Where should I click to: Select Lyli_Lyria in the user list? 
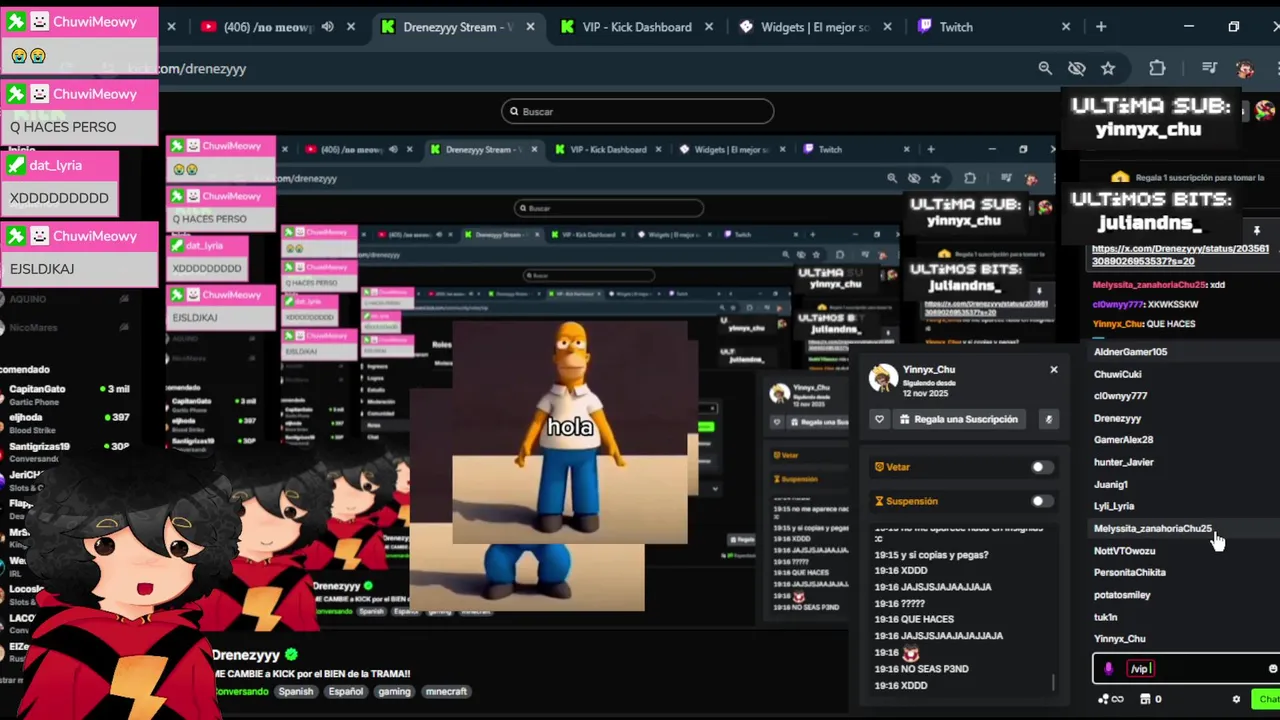[x=1114, y=506]
